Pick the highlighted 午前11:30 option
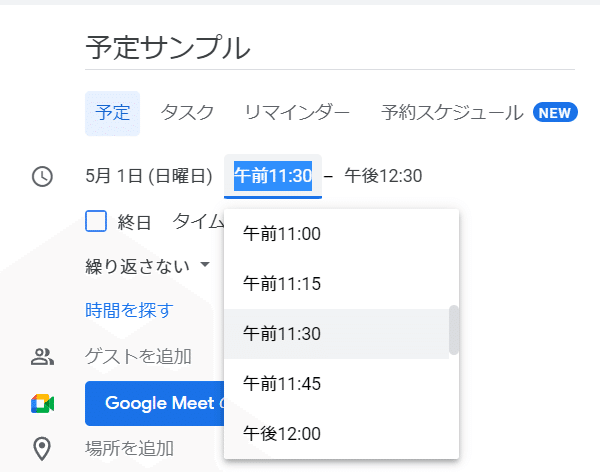This screenshot has height=472, width=600. point(337,334)
